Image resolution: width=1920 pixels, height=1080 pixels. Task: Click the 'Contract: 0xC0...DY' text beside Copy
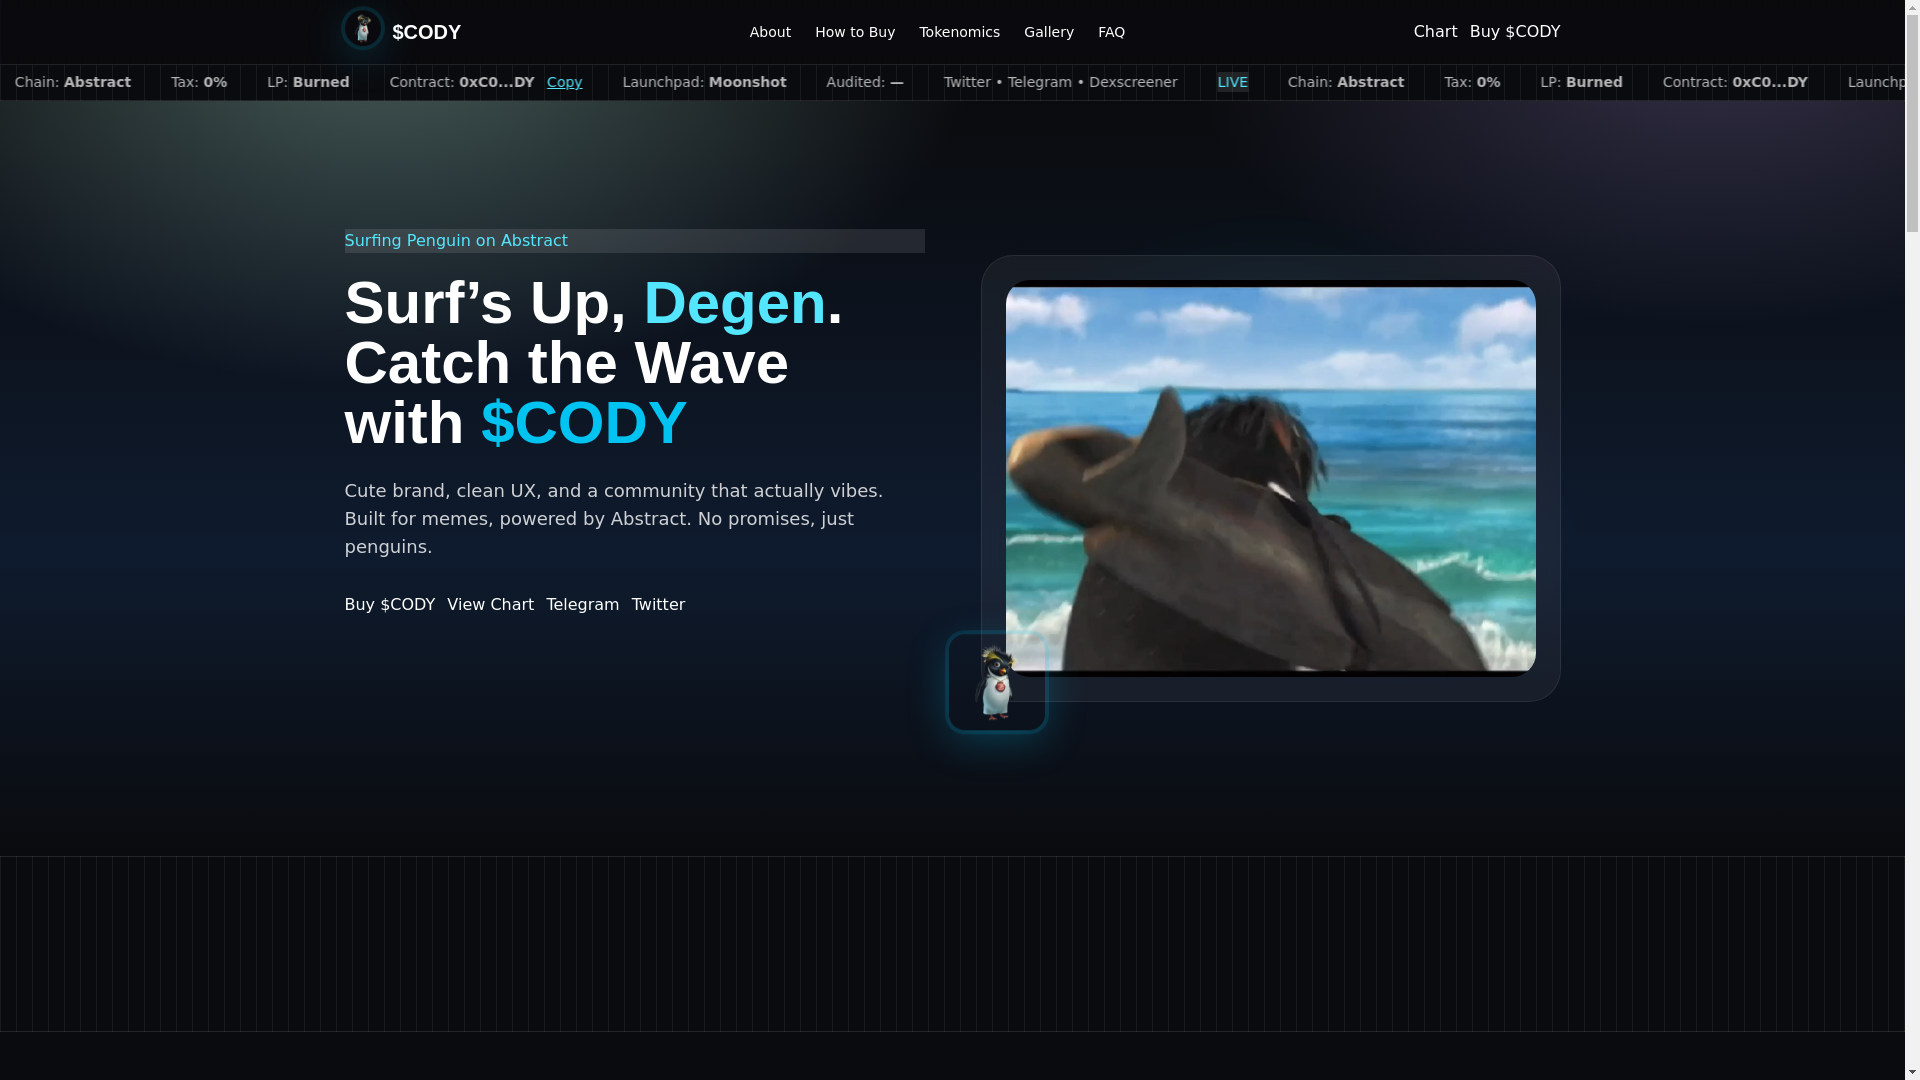[x=461, y=82]
